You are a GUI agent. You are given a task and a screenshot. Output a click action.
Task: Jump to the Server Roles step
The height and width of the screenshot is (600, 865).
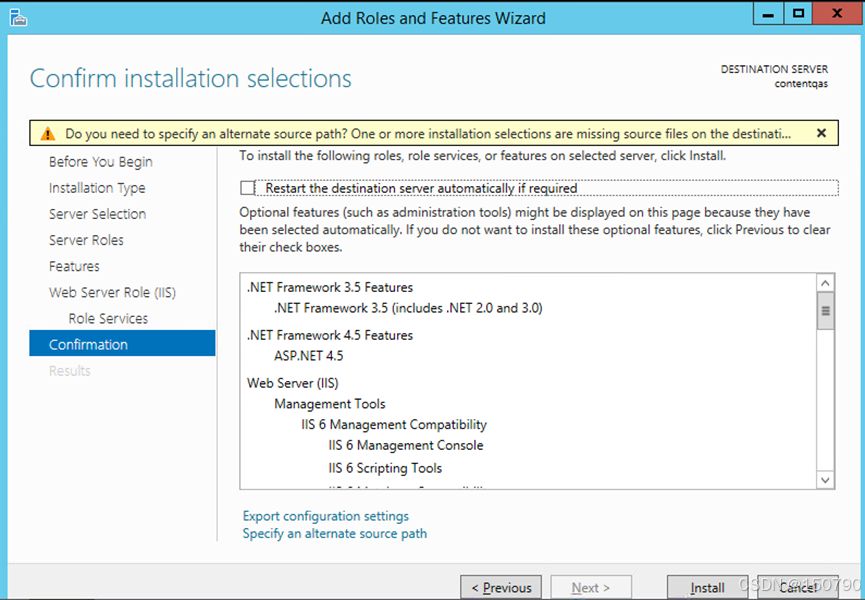(x=86, y=240)
